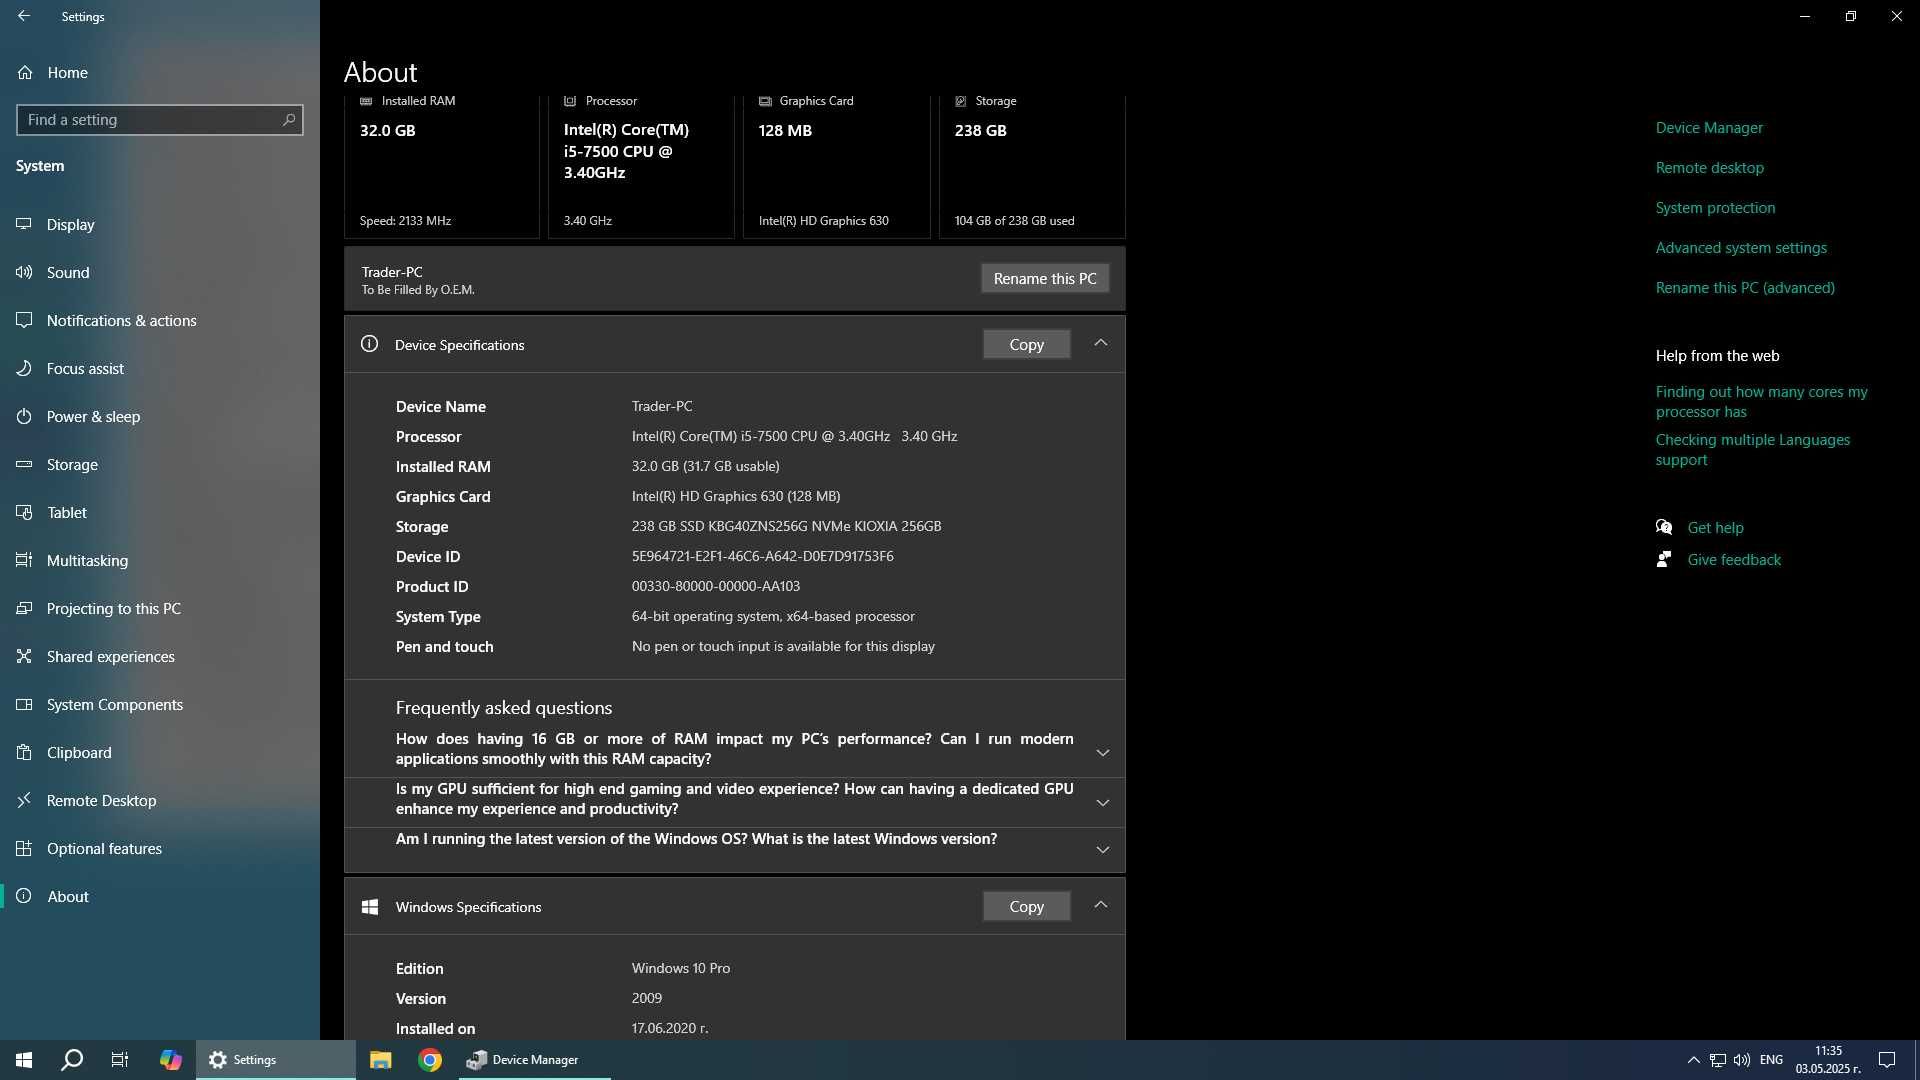
Task: Open Advanced system settings link
Action: click(1741, 247)
